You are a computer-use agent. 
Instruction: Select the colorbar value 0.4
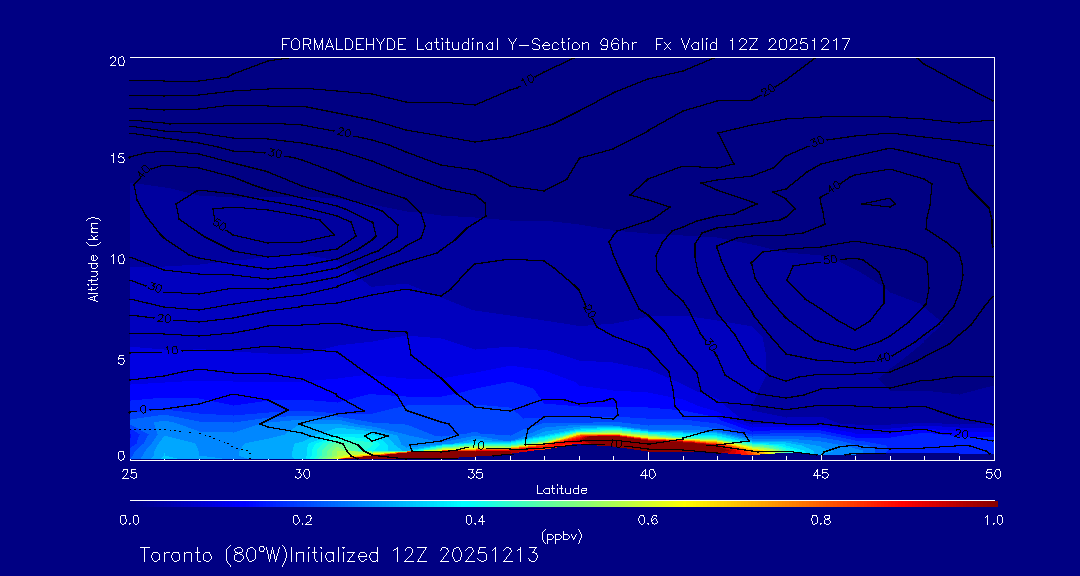[x=475, y=520]
